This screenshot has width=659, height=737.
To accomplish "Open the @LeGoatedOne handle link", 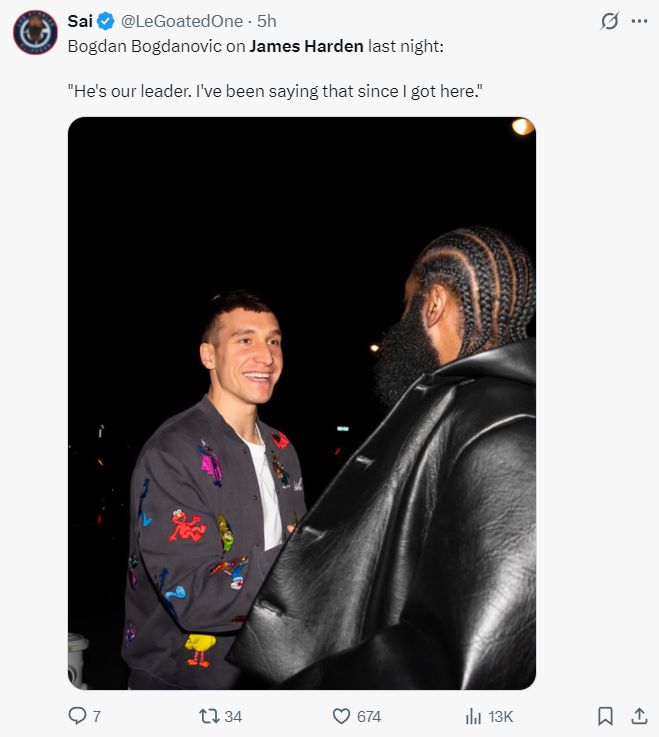I will point(182,21).
